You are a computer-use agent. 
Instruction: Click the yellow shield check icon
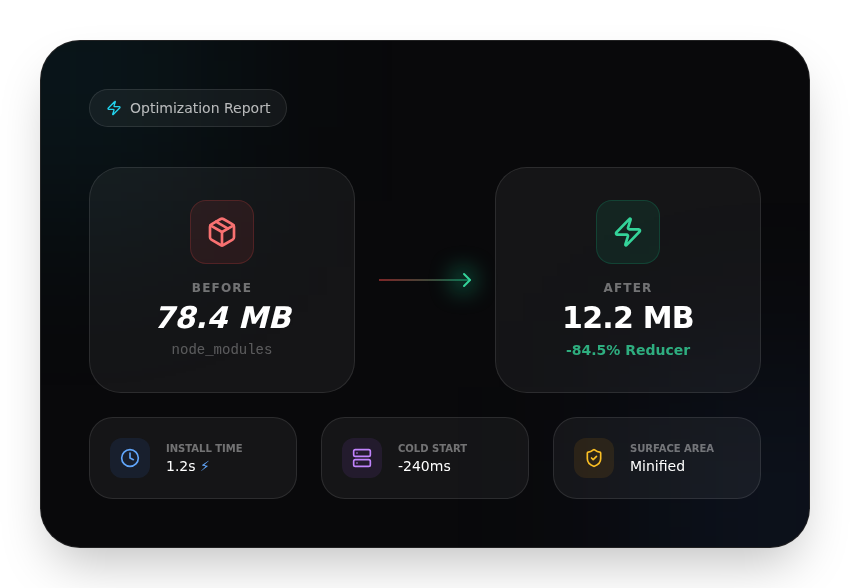[x=594, y=458]
